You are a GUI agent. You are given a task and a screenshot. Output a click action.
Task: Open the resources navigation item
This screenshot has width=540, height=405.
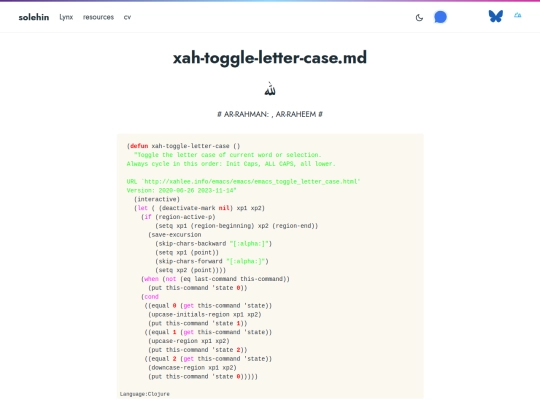(98, 17)
